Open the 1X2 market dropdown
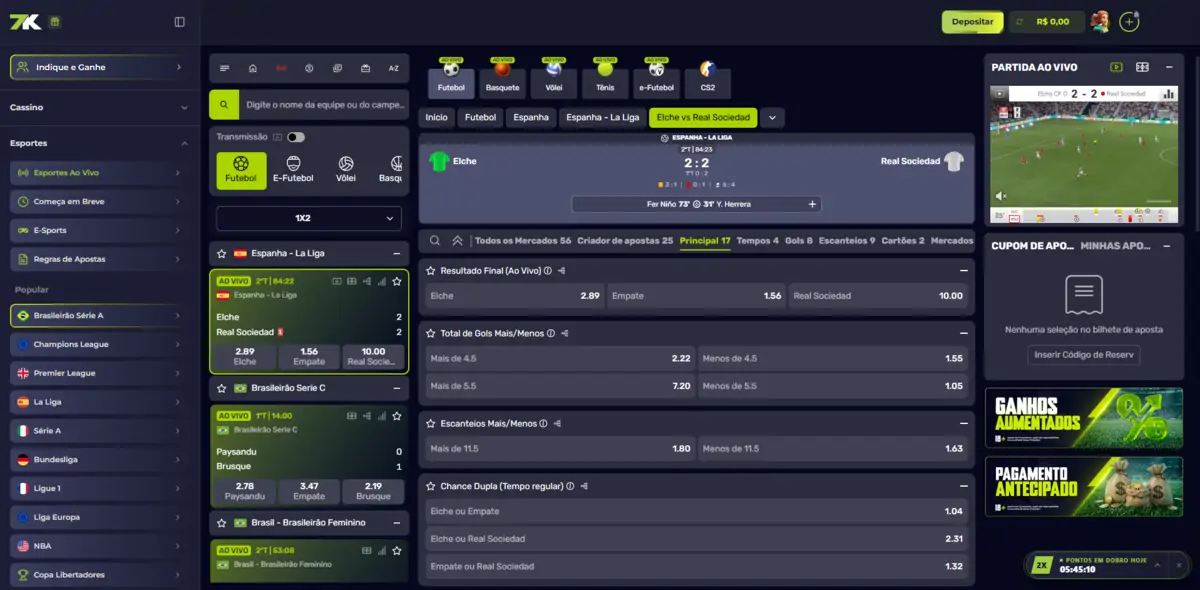The image size is (1200, 590). 309,218
